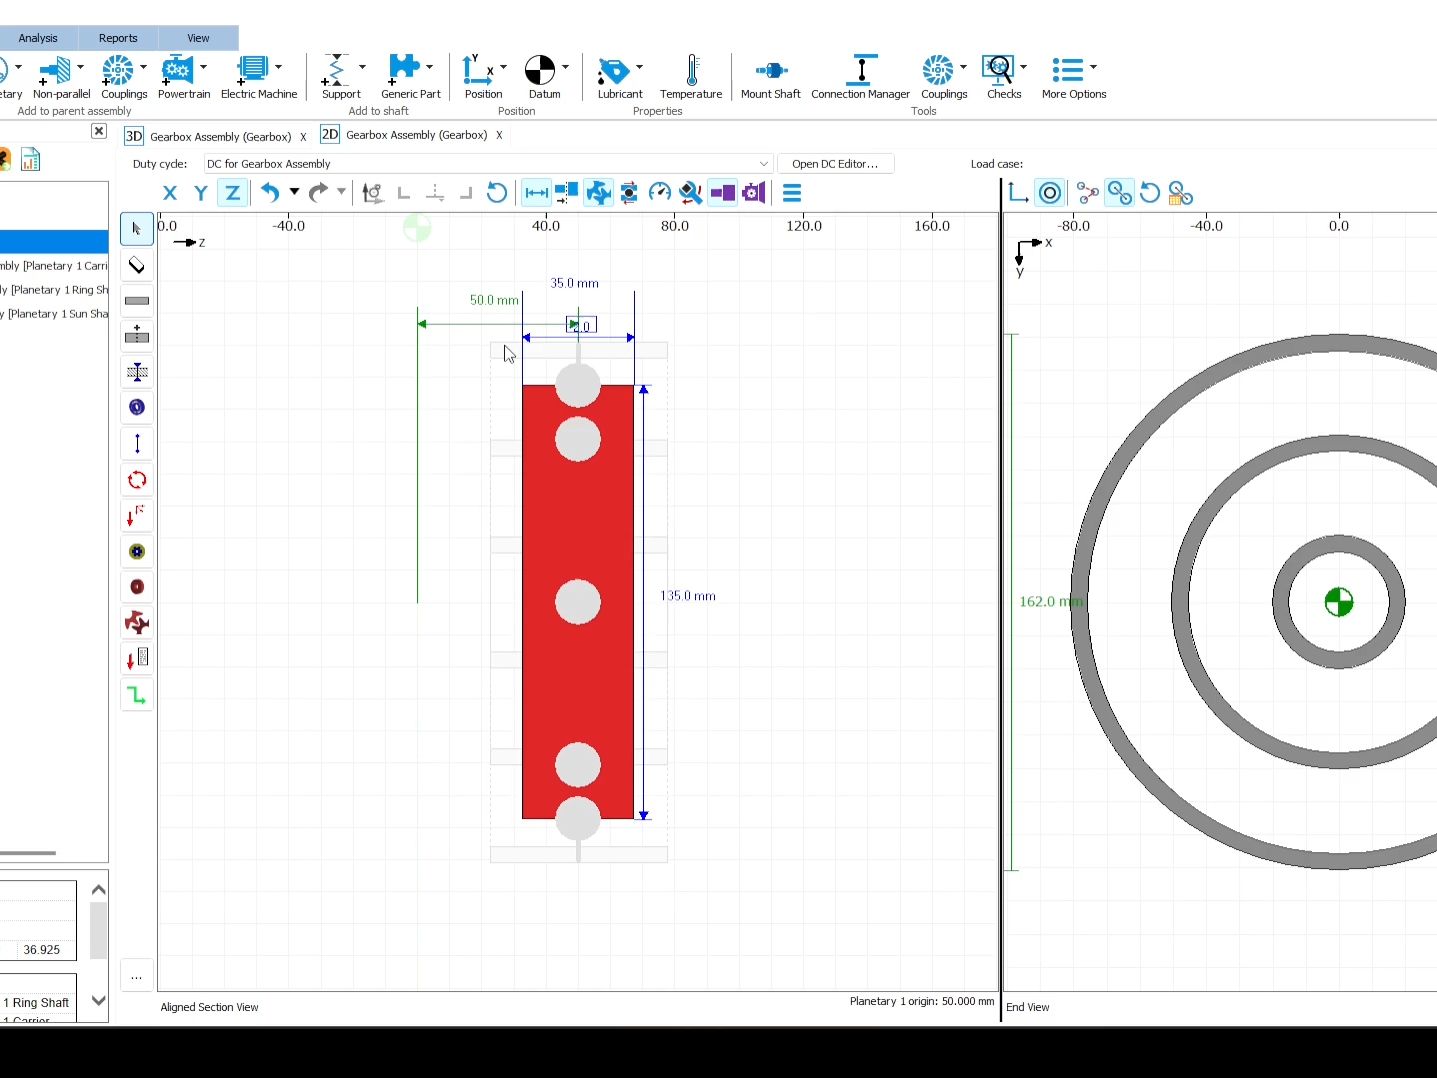This screenshot has height=1078, width=1437.
Task: Click the 35.0 mm dimension label
Action: [x=575, y=283]
